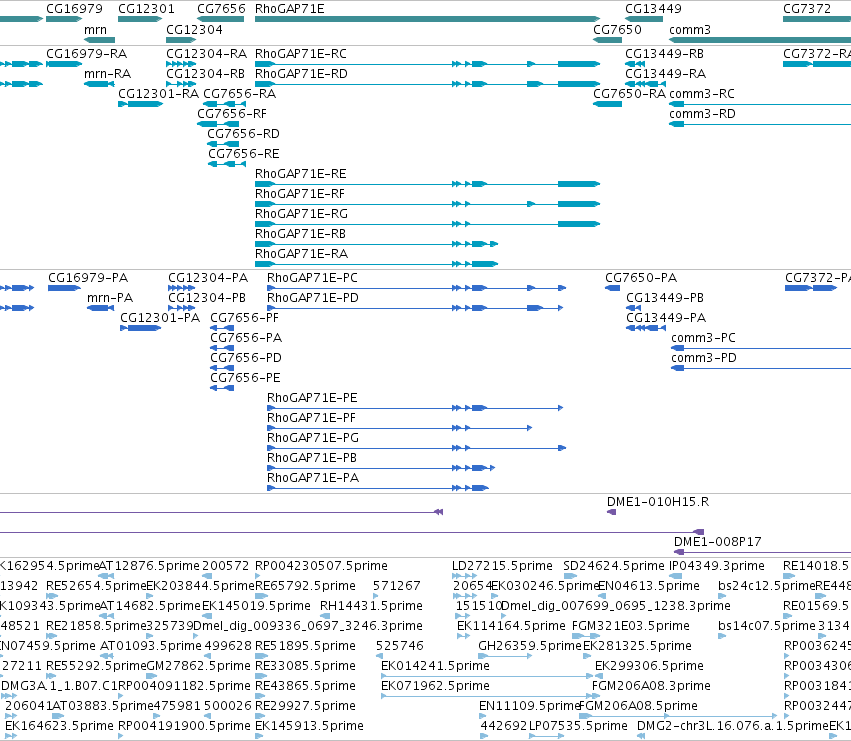851x741 pixels.
Task: Click transcript CG12301-RA
Action: pos(140,104)
